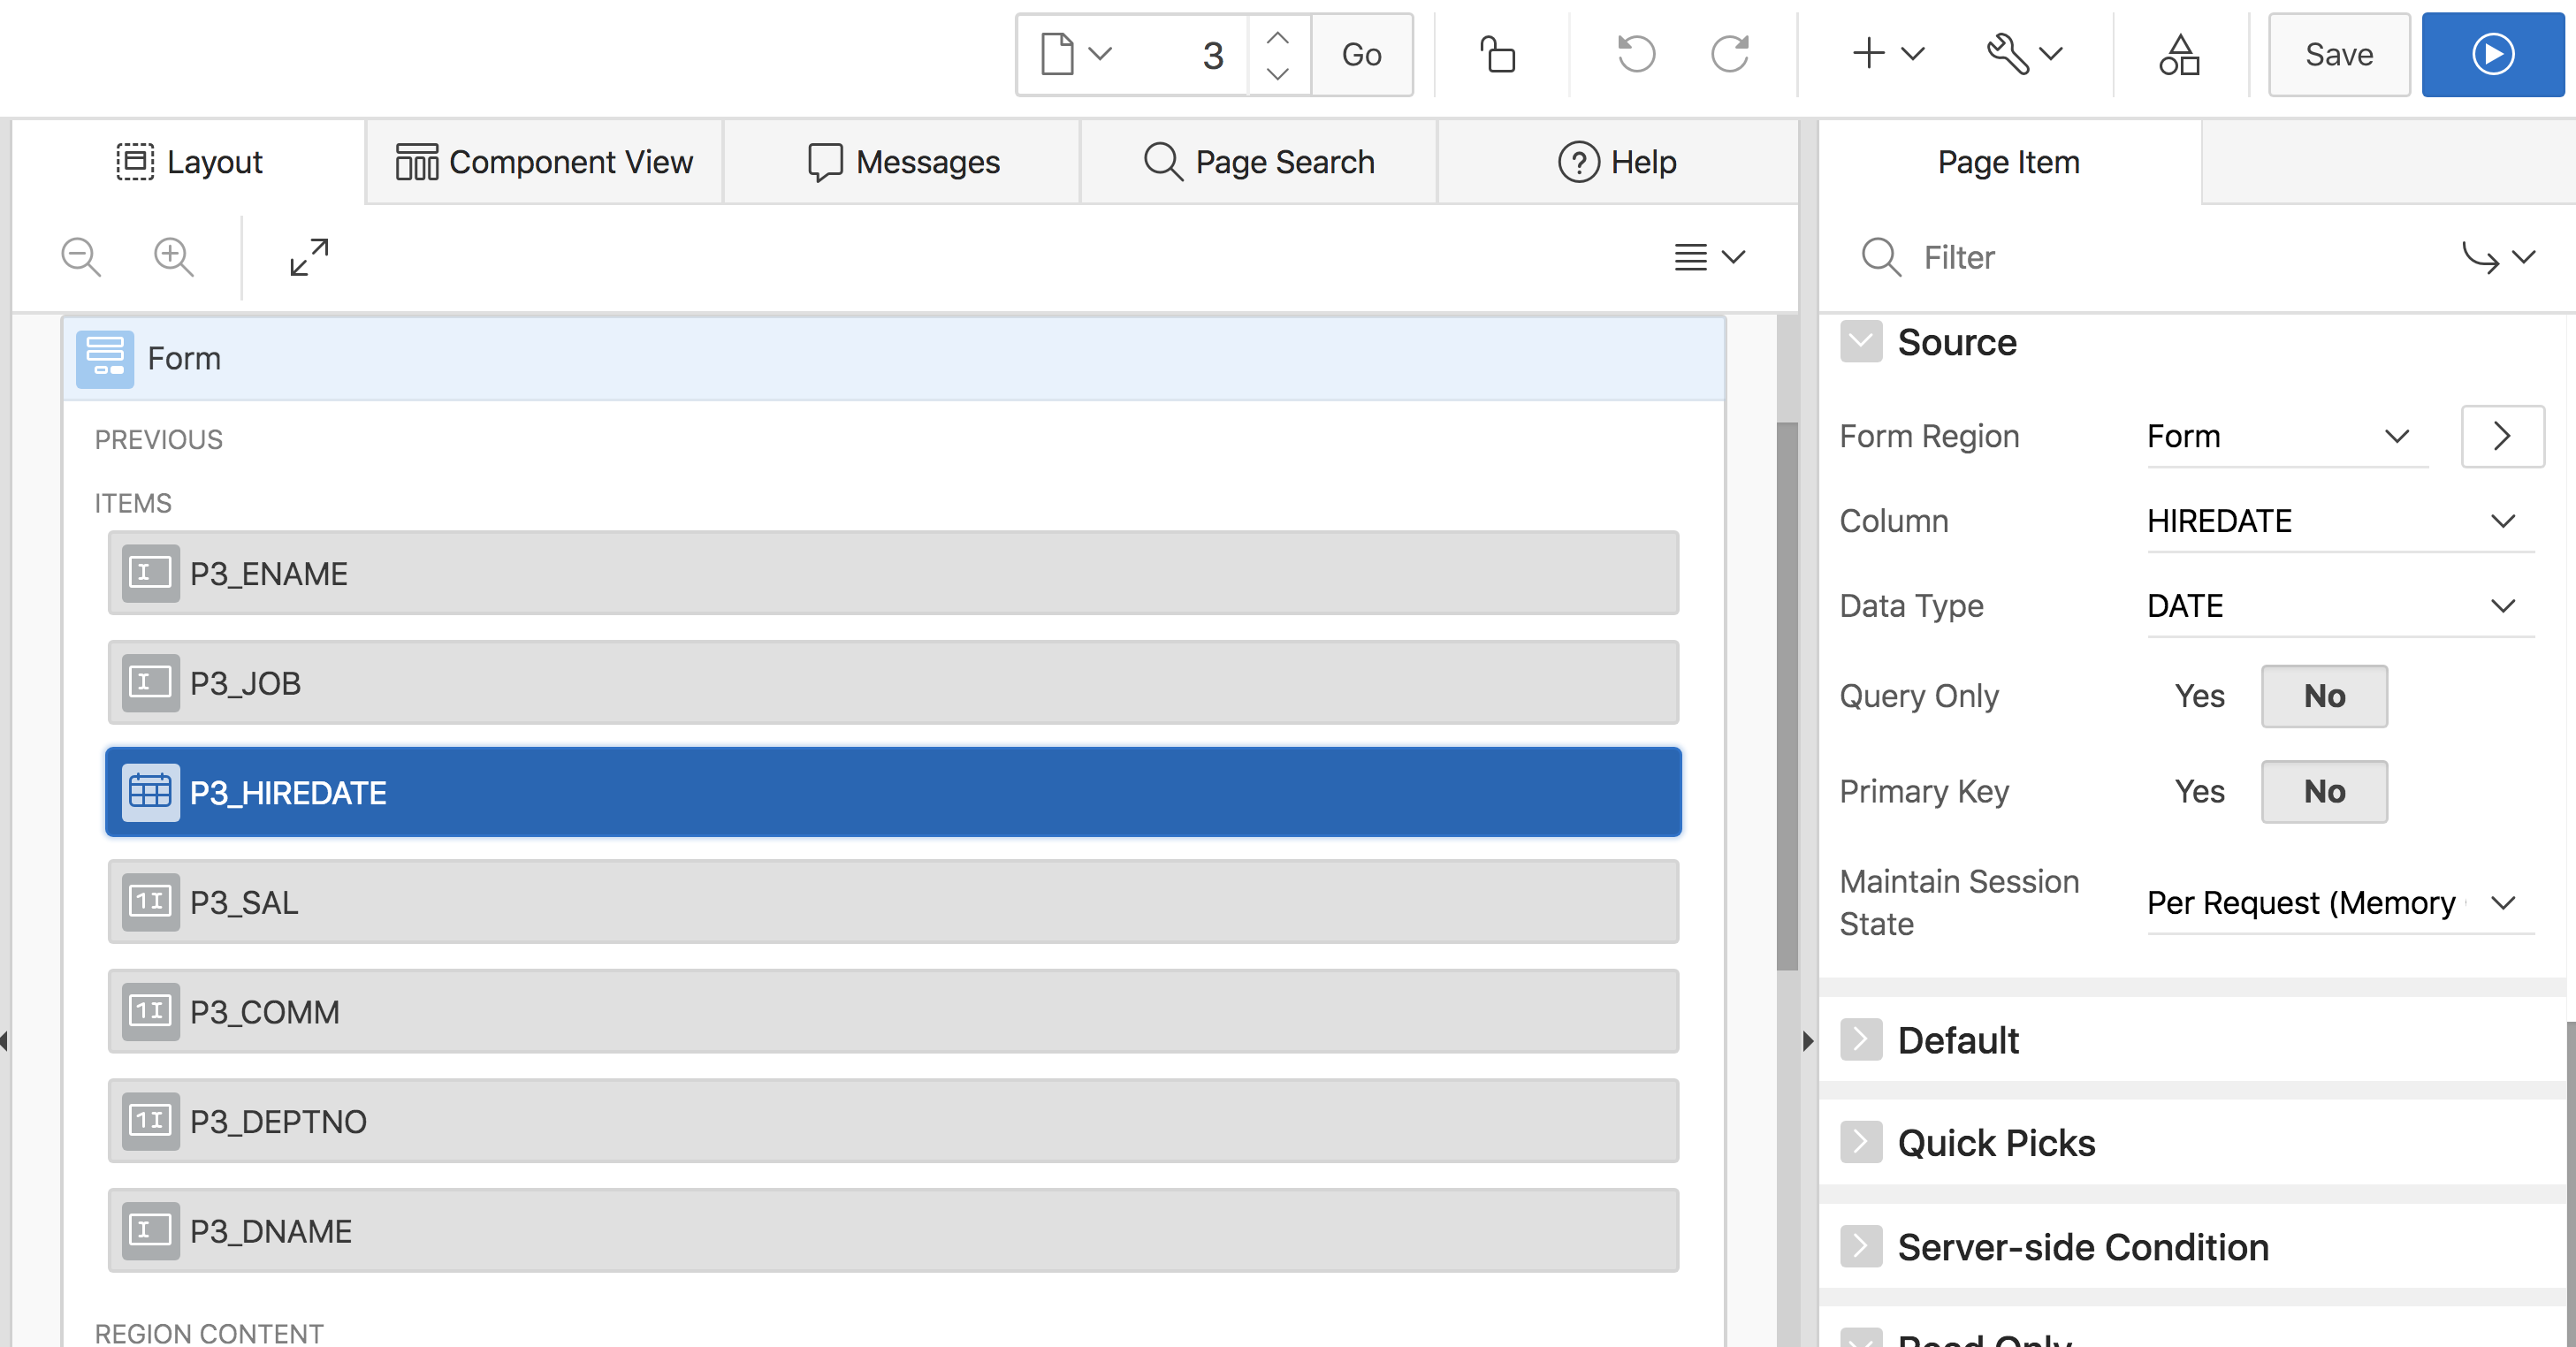Click the Expand layout arrows icon
Viewport: 2576px width, 1347px height.
309,257
